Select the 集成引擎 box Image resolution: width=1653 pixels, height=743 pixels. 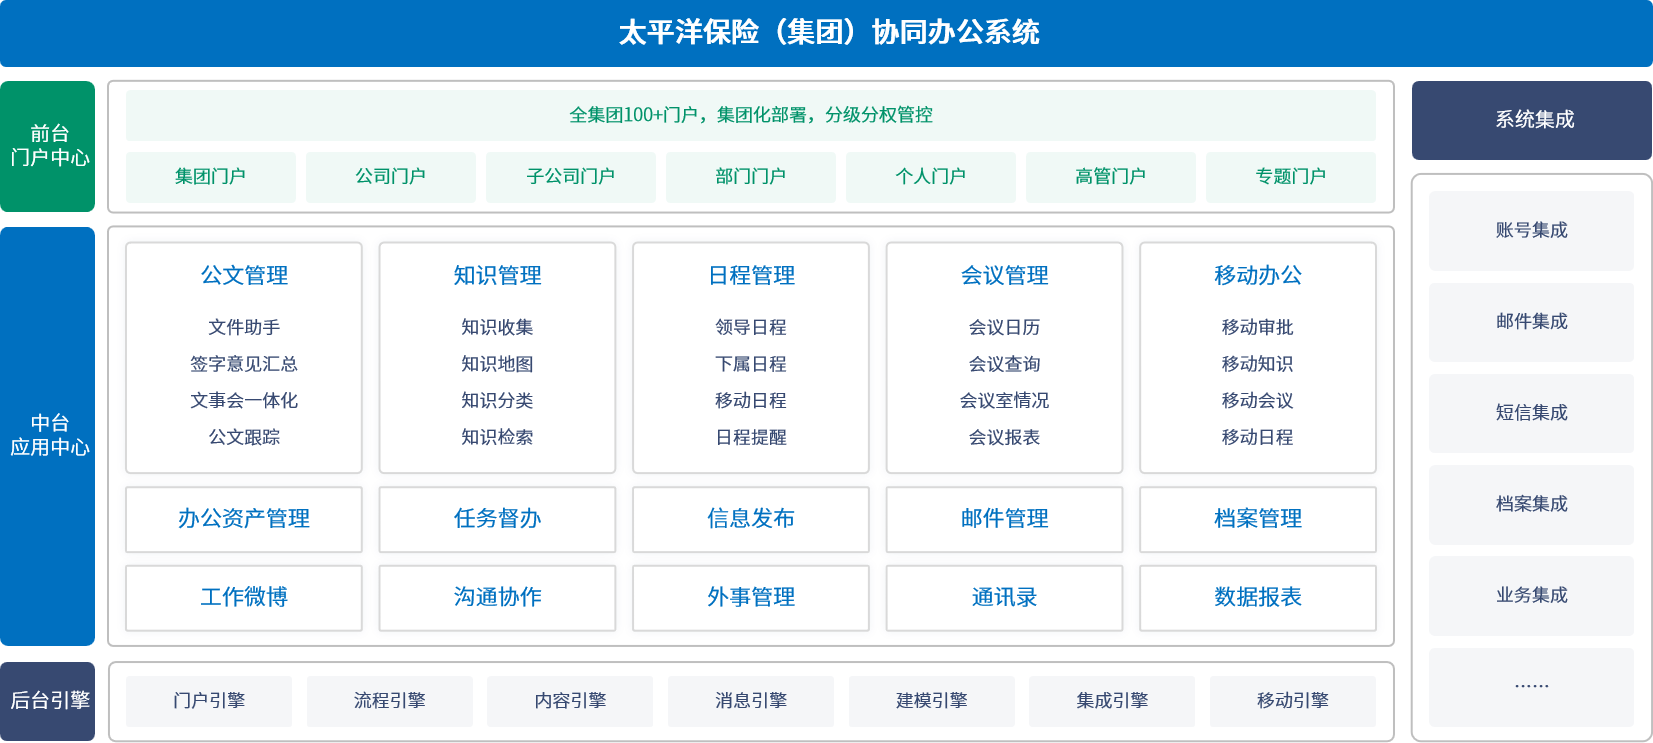pos(1112,701)
